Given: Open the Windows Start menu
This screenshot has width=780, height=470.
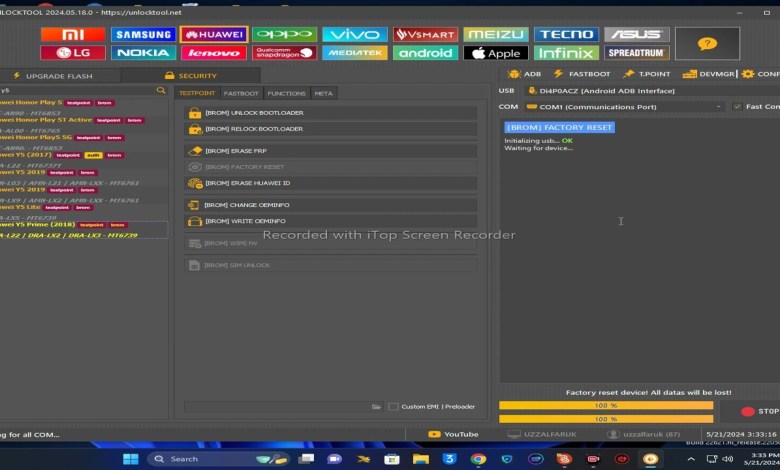Looking at the screenshot, I should (130, 459).
